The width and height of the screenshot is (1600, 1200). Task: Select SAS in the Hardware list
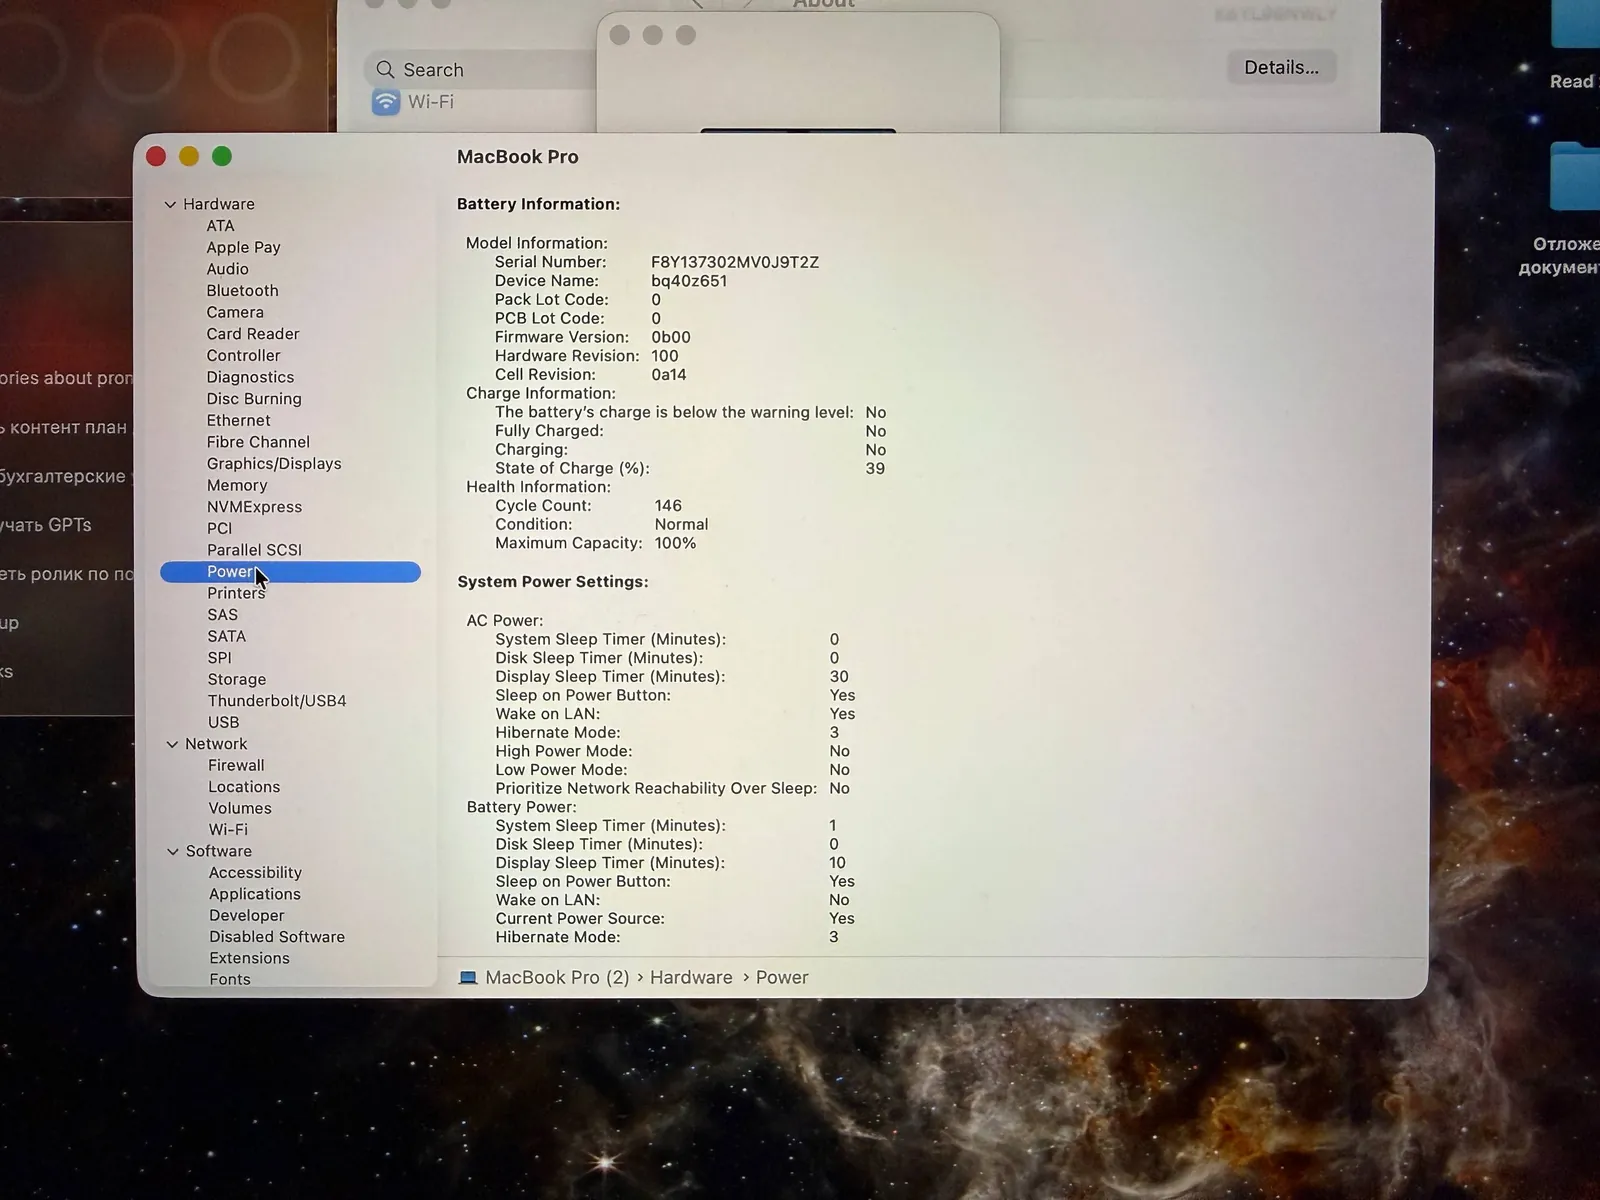pos(222,615)
